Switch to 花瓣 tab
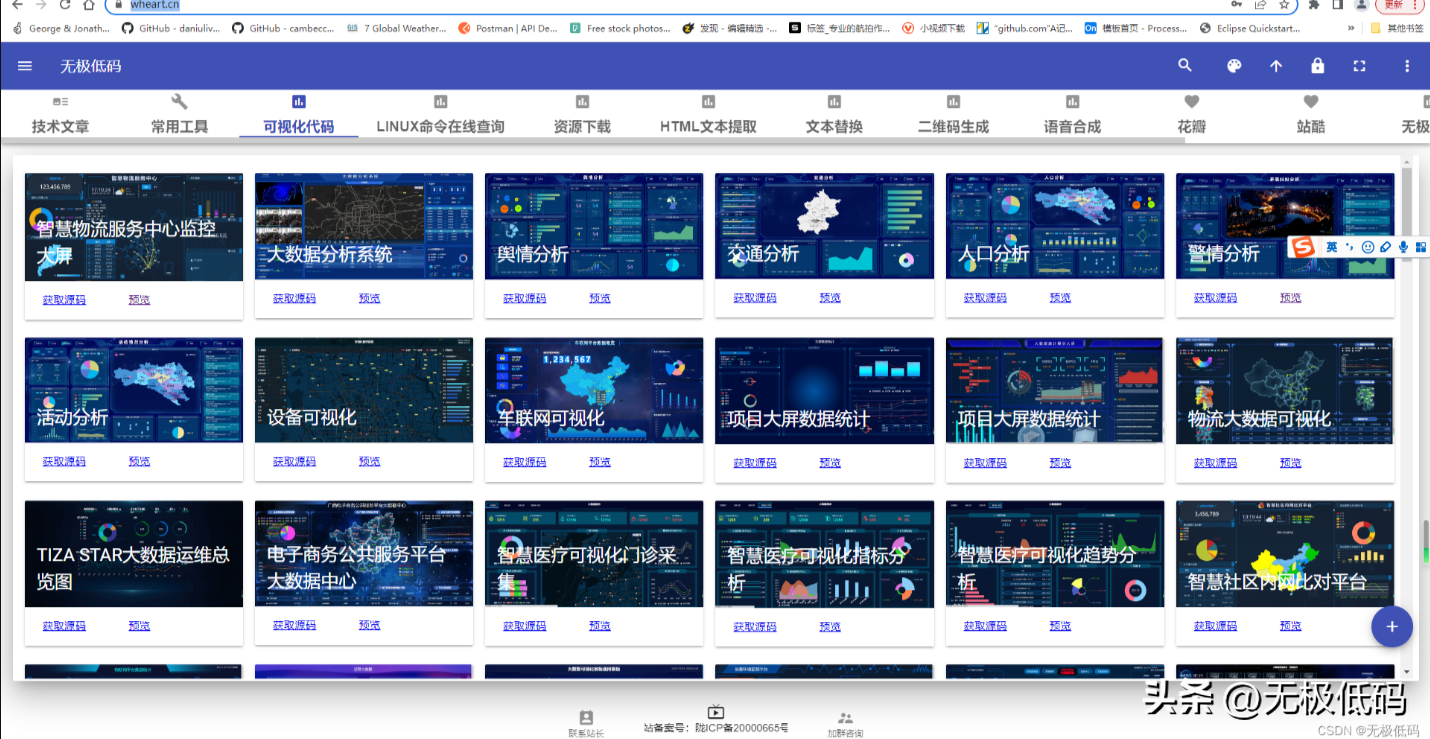 pos(1191,116)
